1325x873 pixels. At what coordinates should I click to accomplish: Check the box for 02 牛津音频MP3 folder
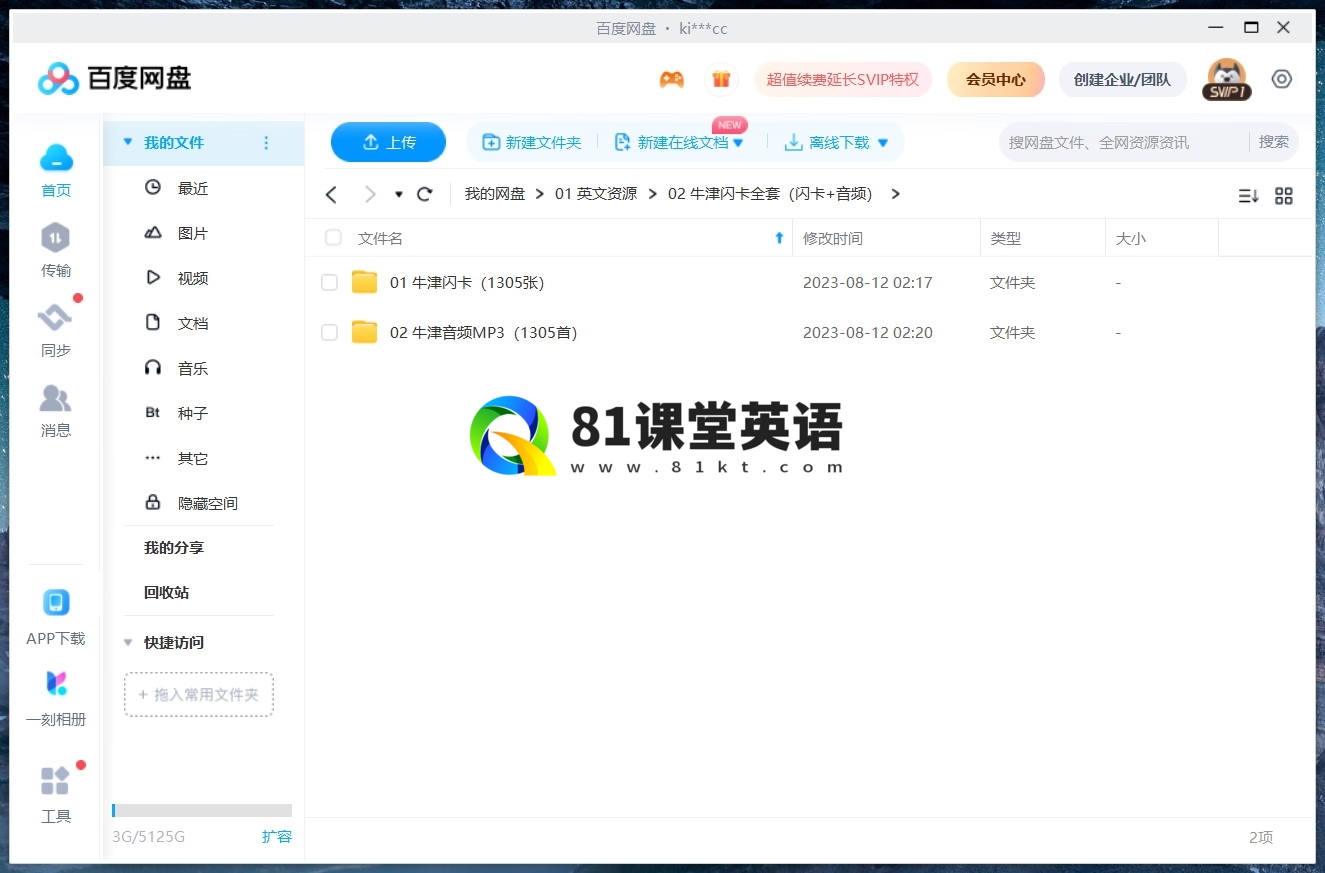coord(329,332)
